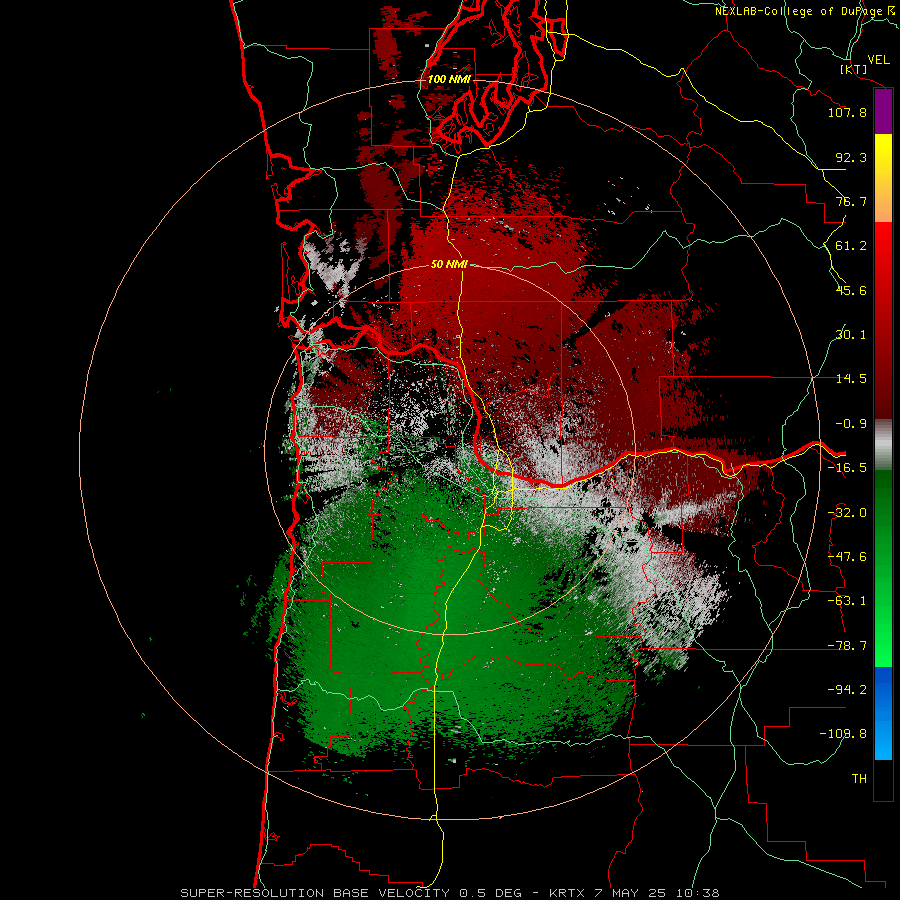Click the -109.8 velocity scale value
Screen dimensions: 900x900
[843, 734]
